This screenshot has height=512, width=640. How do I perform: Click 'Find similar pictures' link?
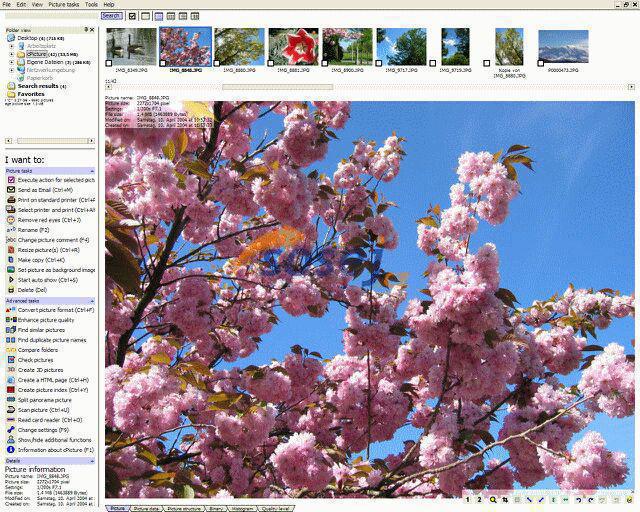(41, 330)
